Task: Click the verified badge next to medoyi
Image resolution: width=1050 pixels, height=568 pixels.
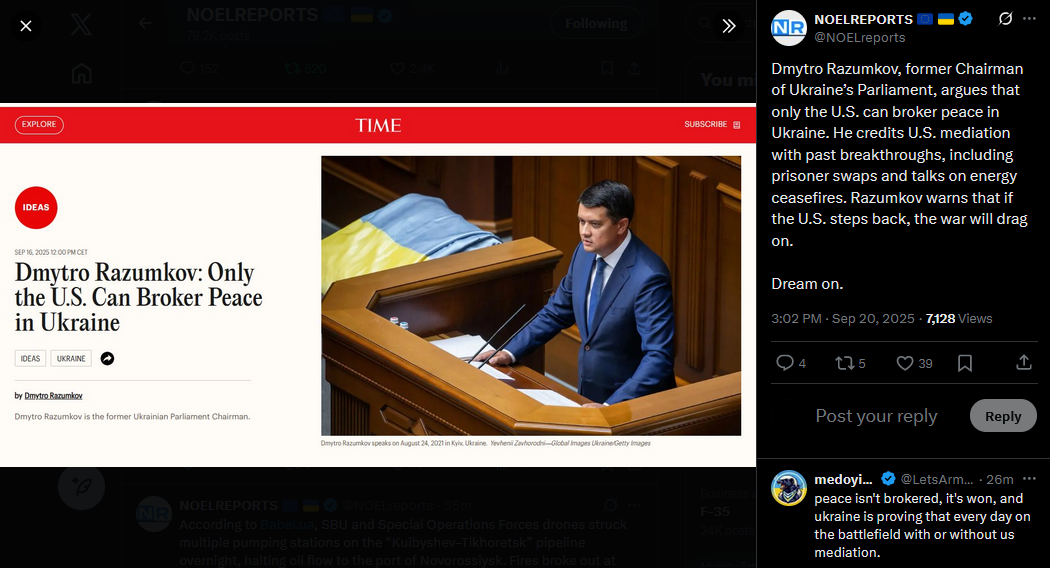Action: pyautogui.click(x=888, y=479)
